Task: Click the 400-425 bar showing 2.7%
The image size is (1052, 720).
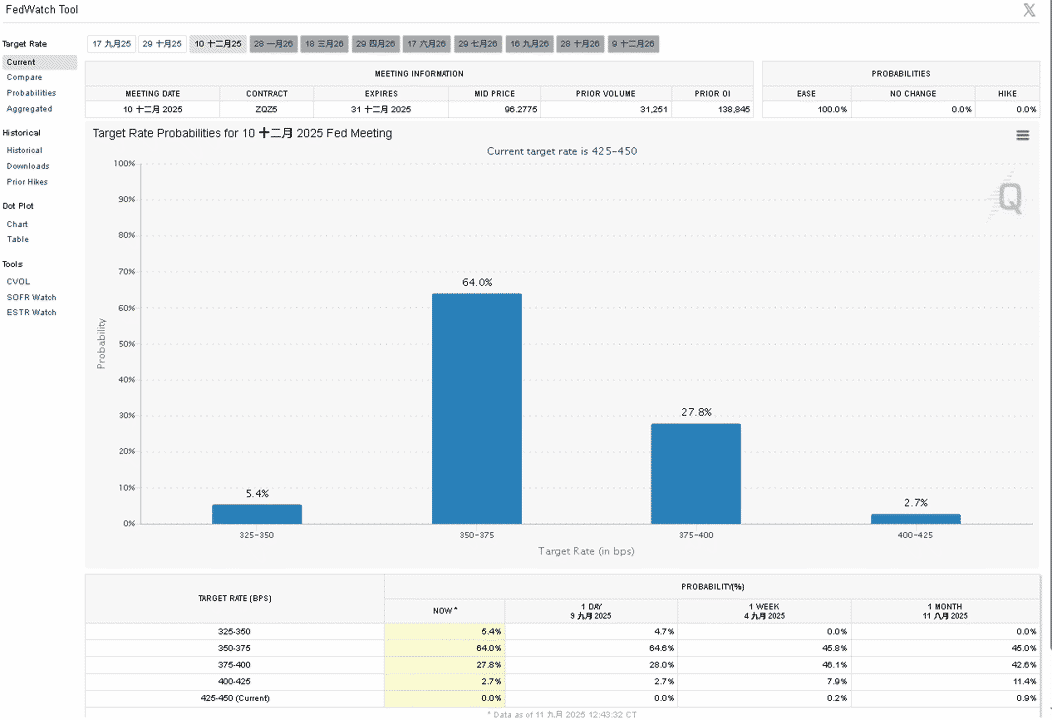Action: tap(916, 519)
